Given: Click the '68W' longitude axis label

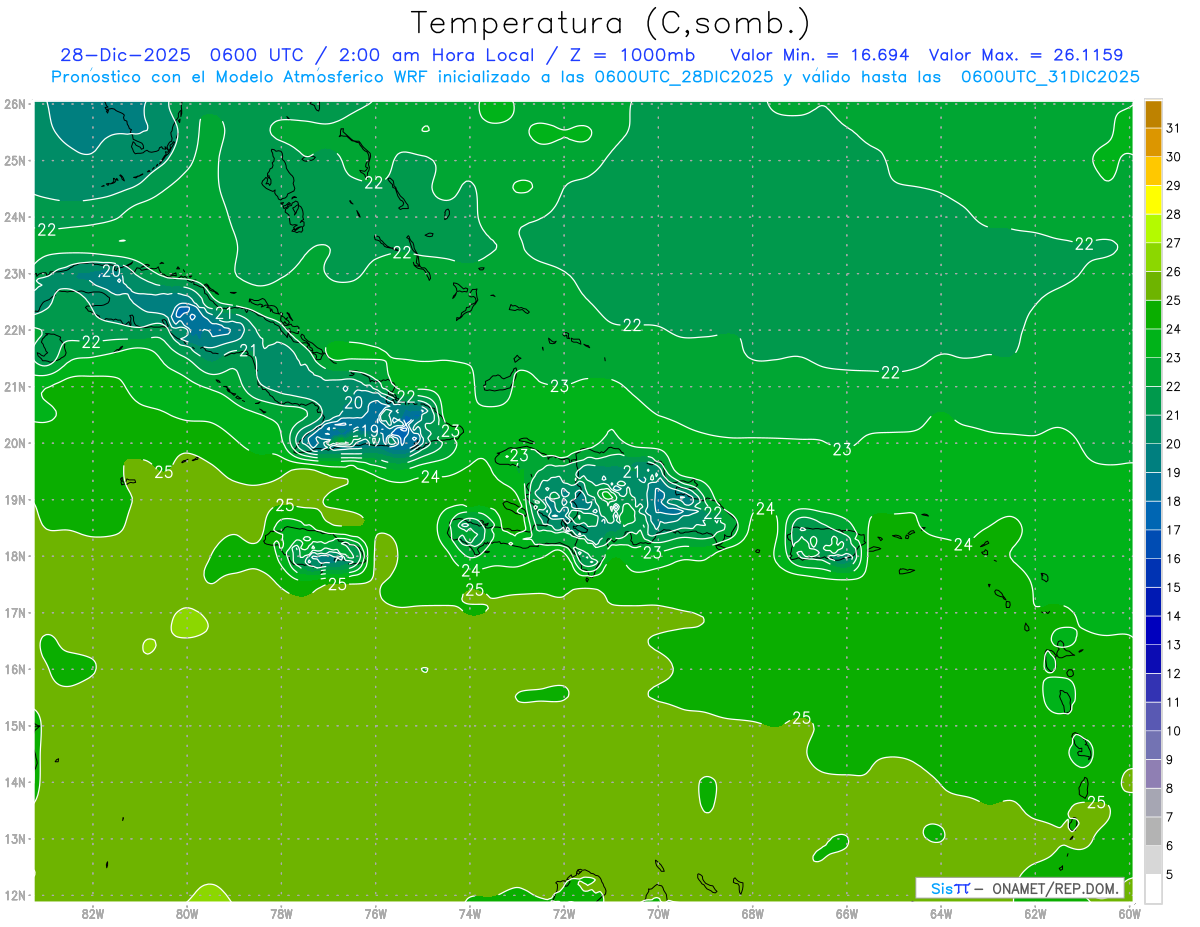Looking at the screenshot, I should 753,913.
